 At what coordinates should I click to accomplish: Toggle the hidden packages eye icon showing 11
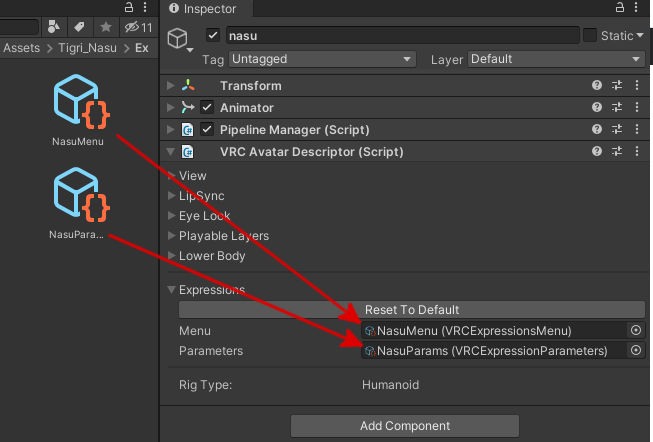139,27
